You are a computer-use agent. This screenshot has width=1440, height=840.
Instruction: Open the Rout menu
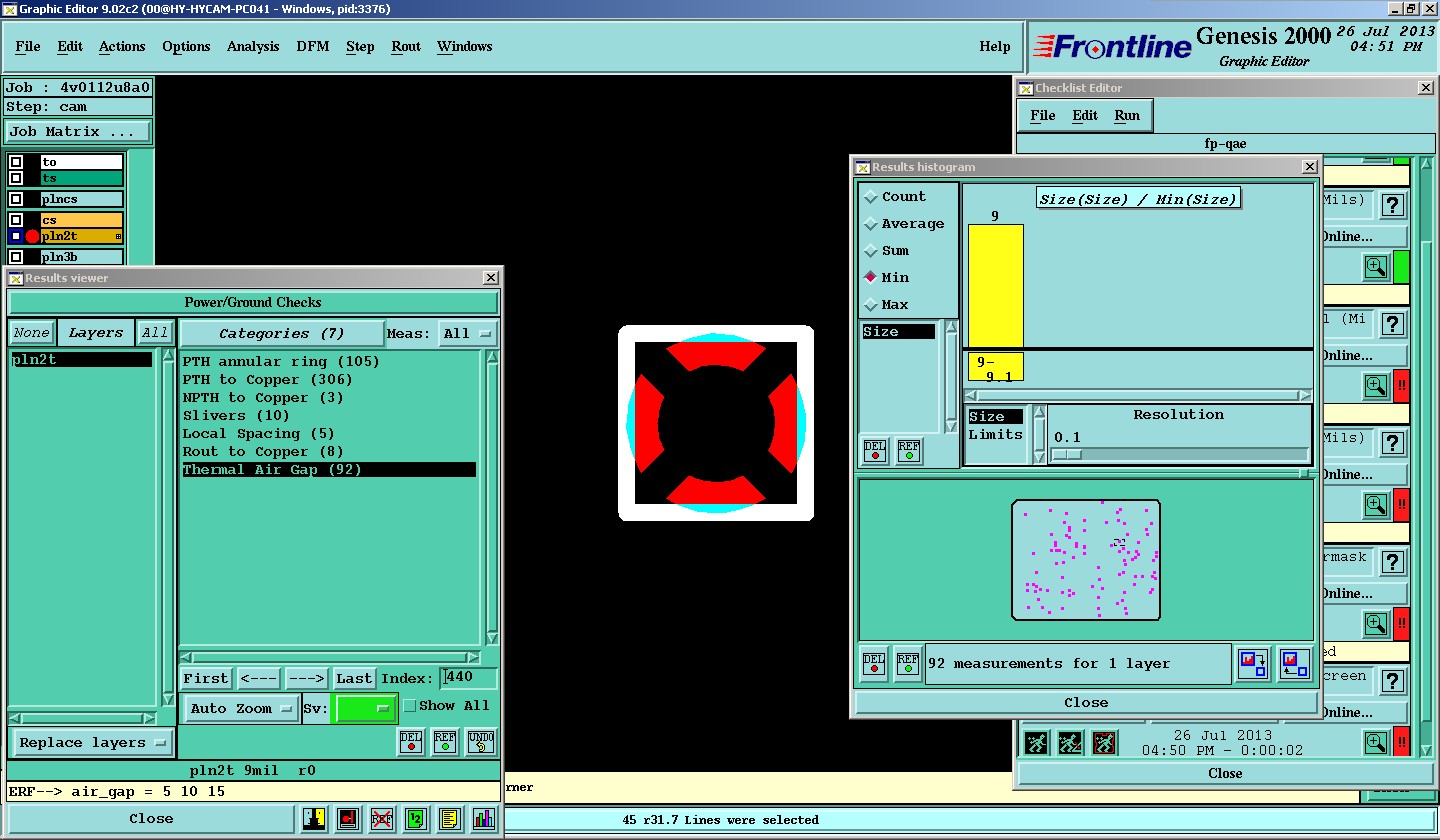[x=406, y=46]
